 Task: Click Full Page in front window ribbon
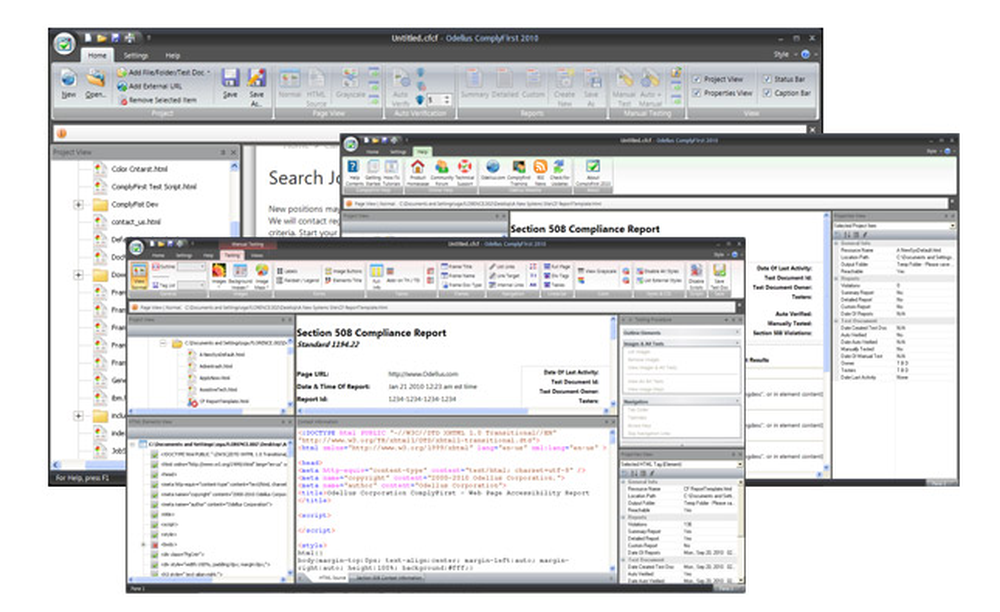(x=556, y=266)
